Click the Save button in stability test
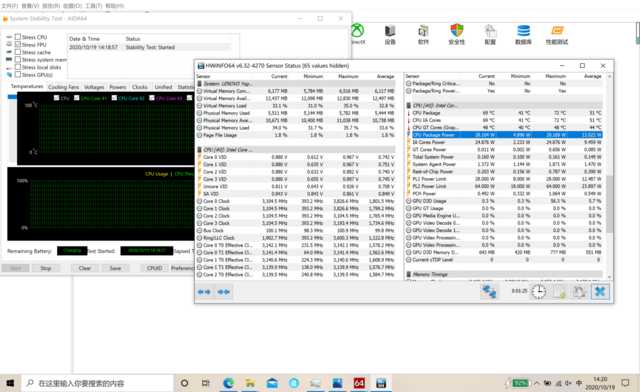The image size is (640, 392). 116,268
